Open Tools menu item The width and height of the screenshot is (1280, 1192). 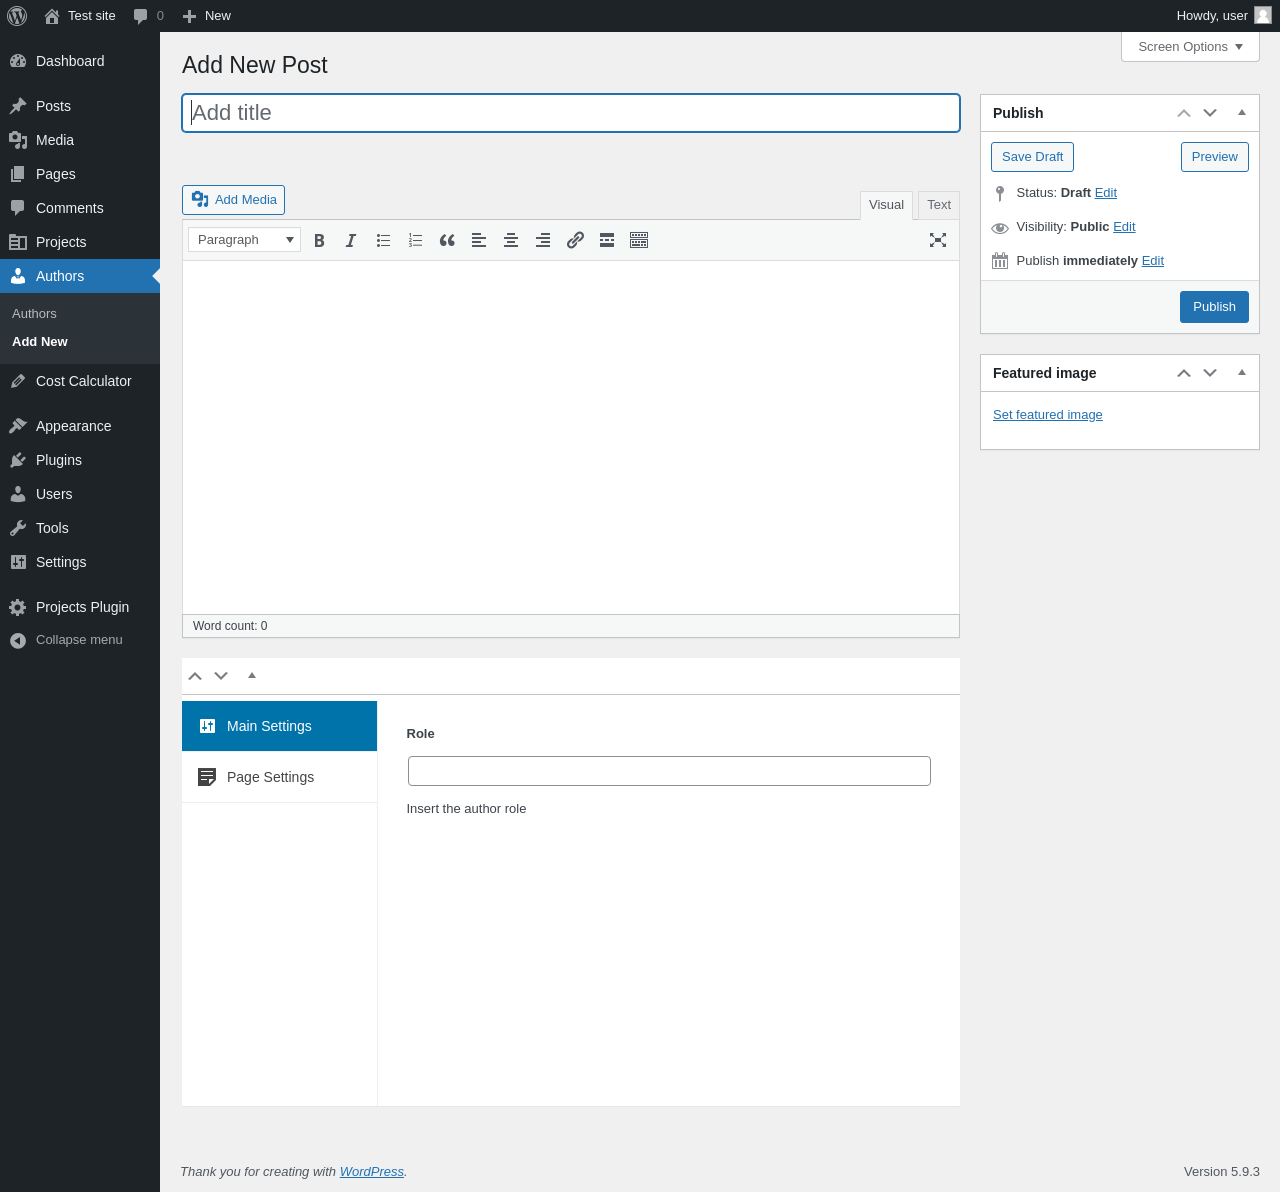[80, 528]
